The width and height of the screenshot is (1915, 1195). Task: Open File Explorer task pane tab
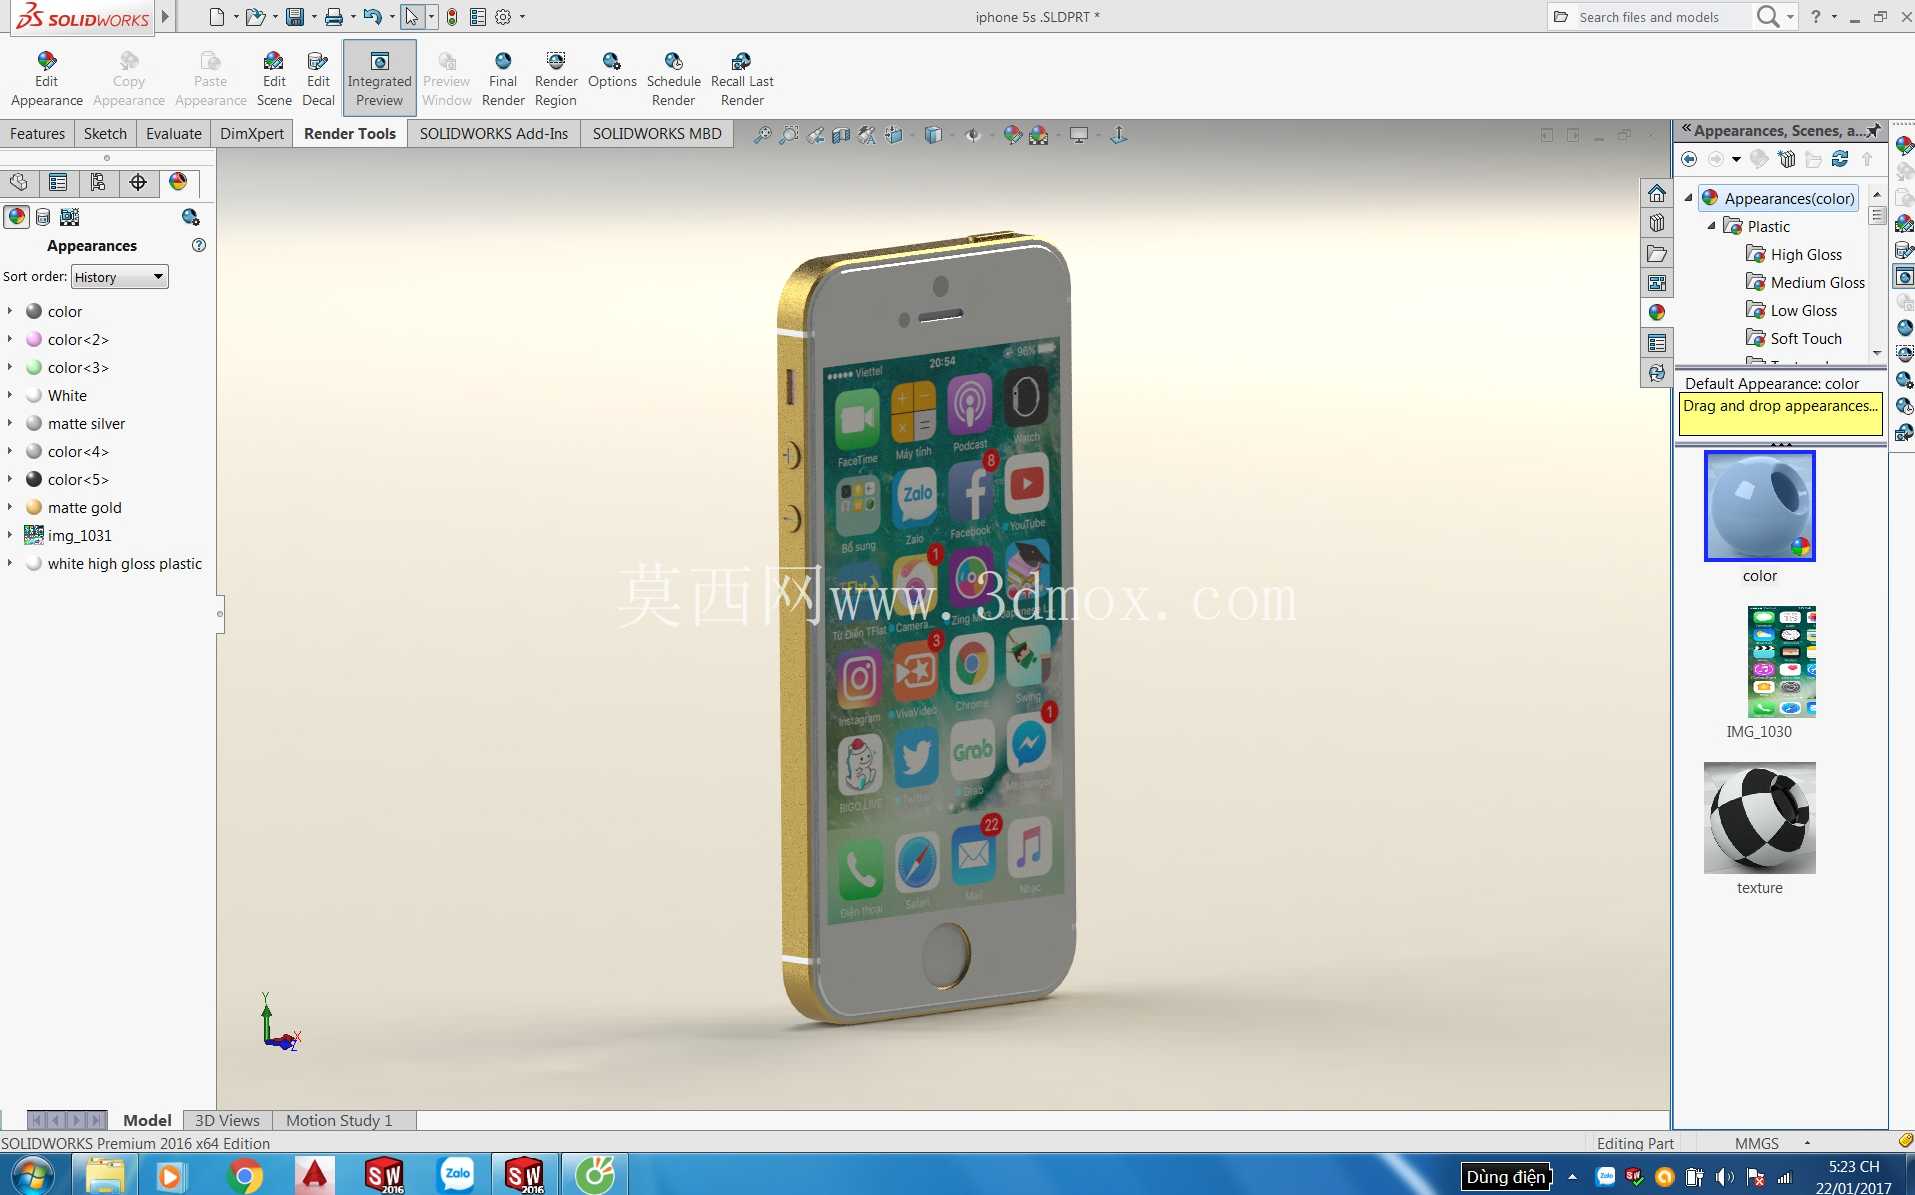(x=1657, y=253)
